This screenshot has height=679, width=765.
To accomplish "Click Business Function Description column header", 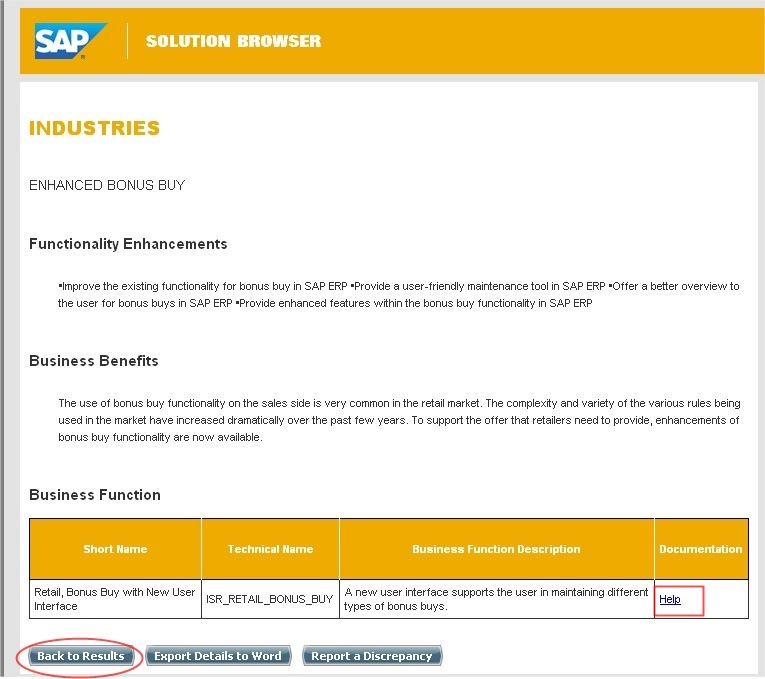I will 496,549.
